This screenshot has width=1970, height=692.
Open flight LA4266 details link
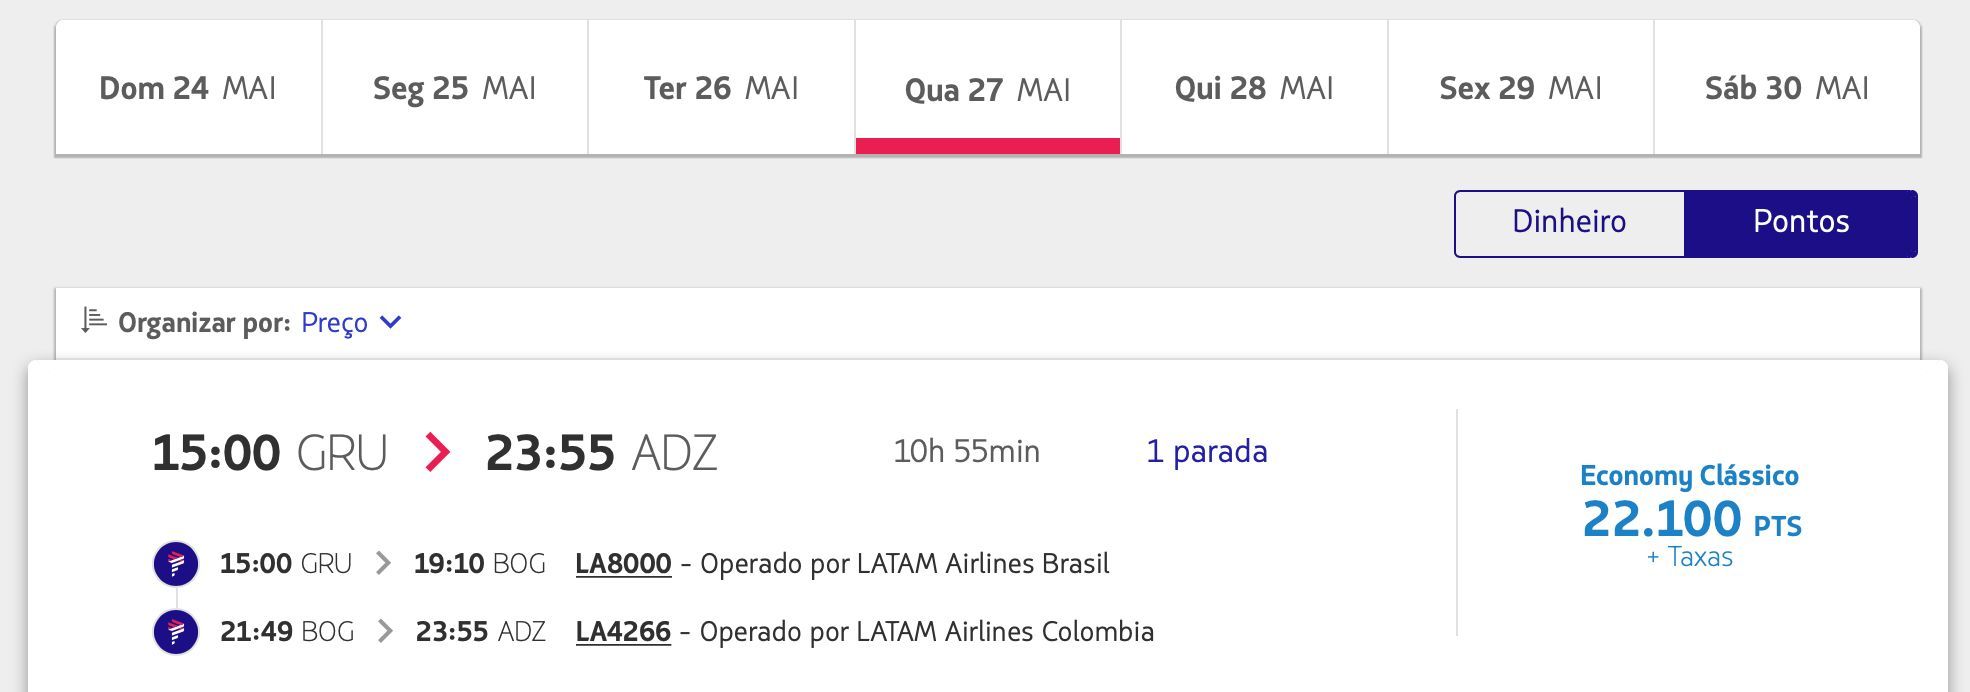tap(623, 632)
